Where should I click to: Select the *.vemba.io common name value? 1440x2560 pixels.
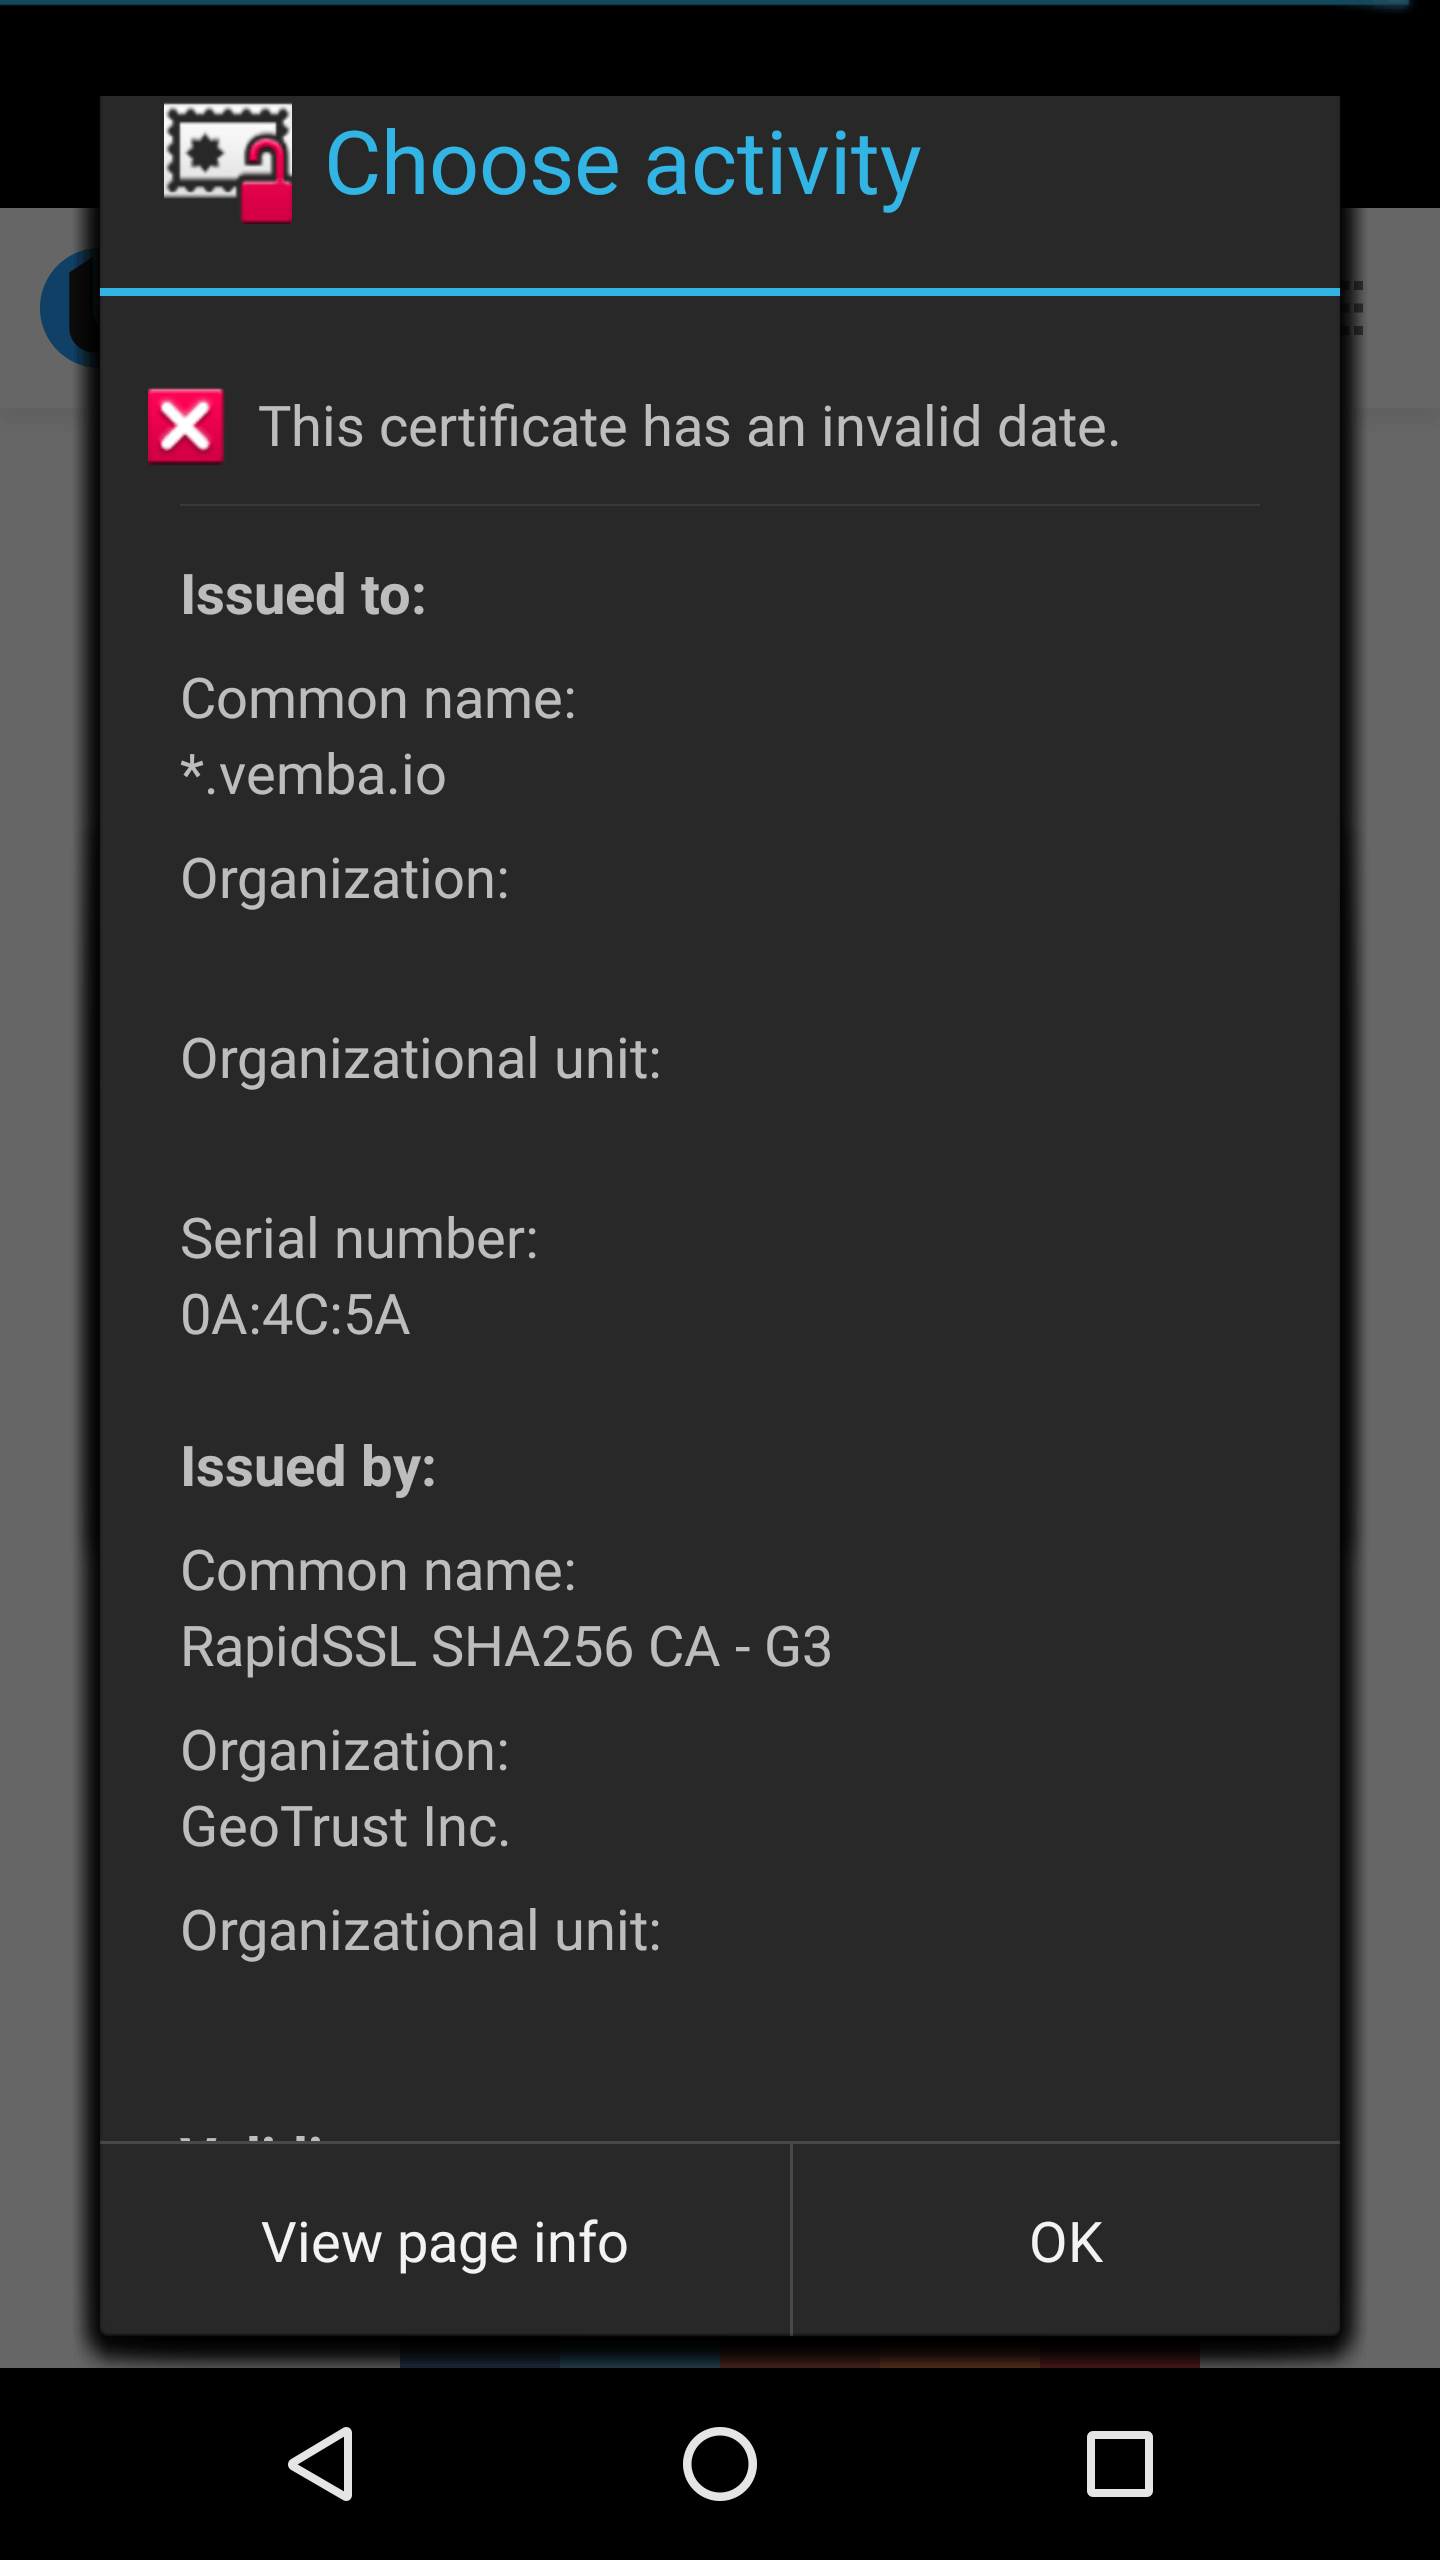point(314,776)
